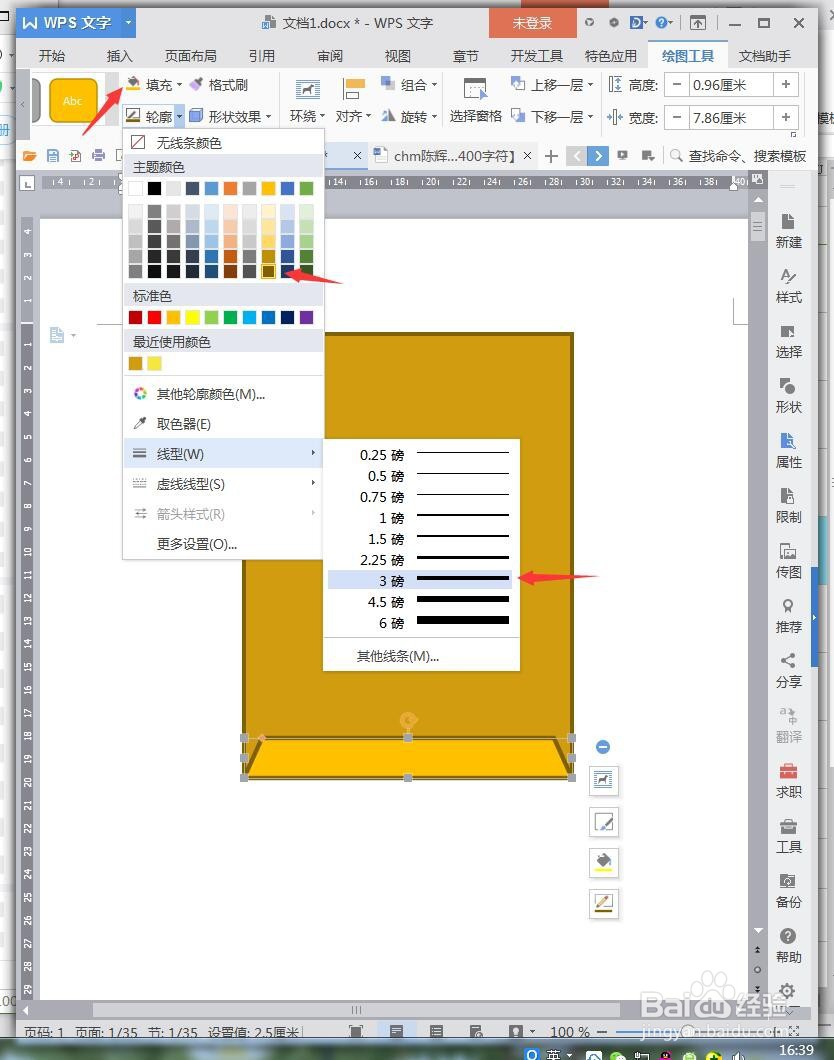Viewport: 834px width, 1060px height.
Task: Open the Wrap (环绕) text wrapping icon
Action: pos(308,90)
